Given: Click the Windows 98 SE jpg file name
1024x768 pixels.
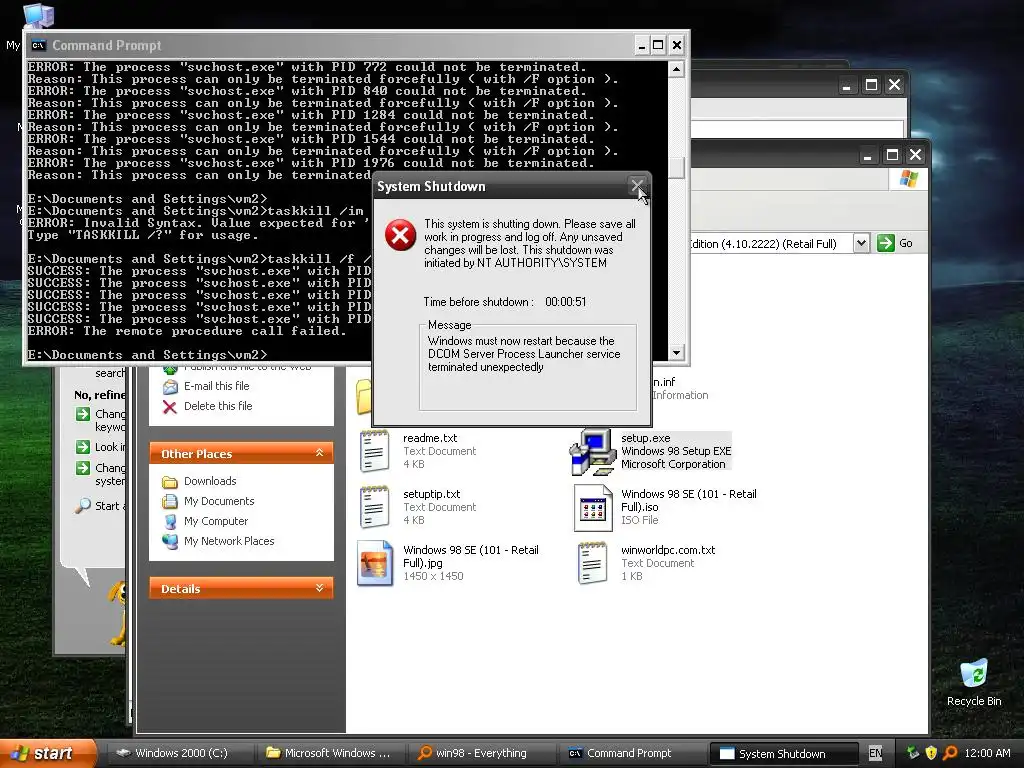Looking at the screenshot, I should (471, 556).
